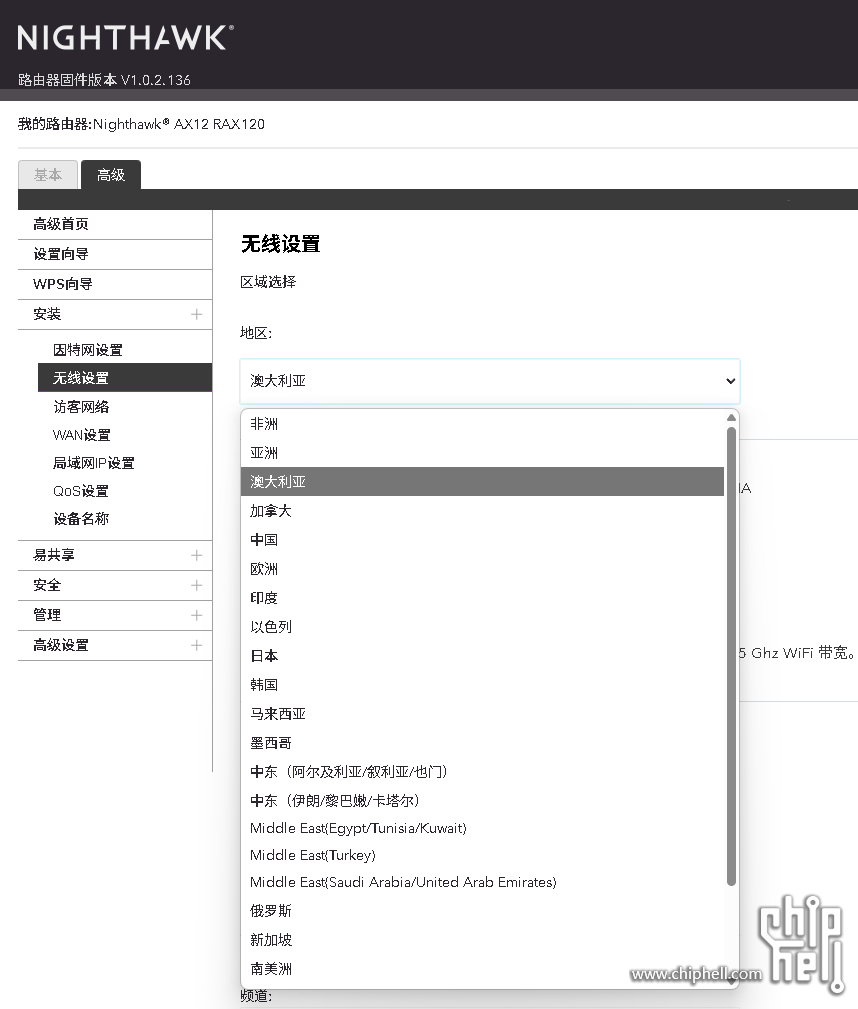Open WAN设置 page
This screenshot has width=858, height=1009.
(82, 435)
